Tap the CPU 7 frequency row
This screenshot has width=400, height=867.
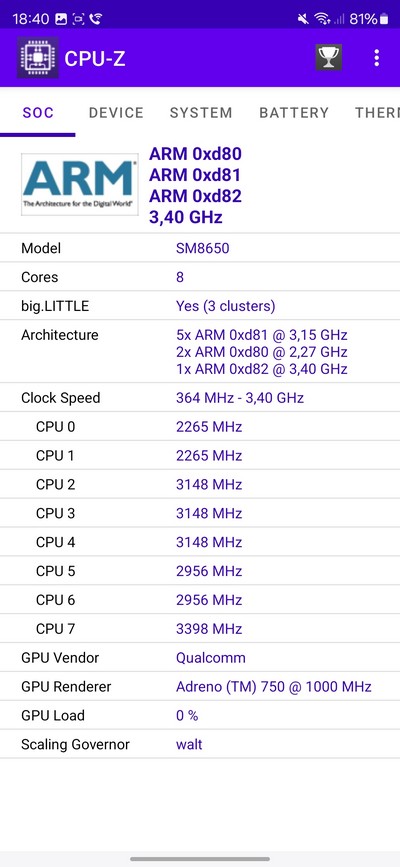click(x=200, y=629)
